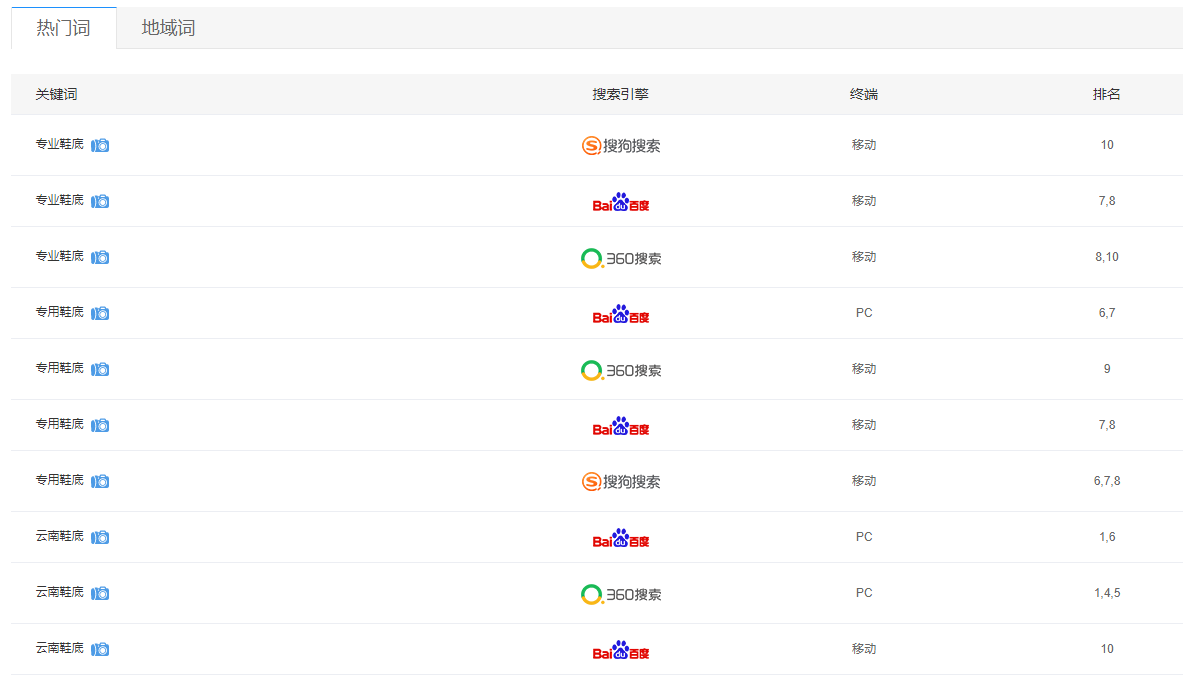Click ranking 10 in 专业鞋底 搜狗搜索 row
The width and height of the screenshot is (1183, 679).
click(x=1107, y=145)
